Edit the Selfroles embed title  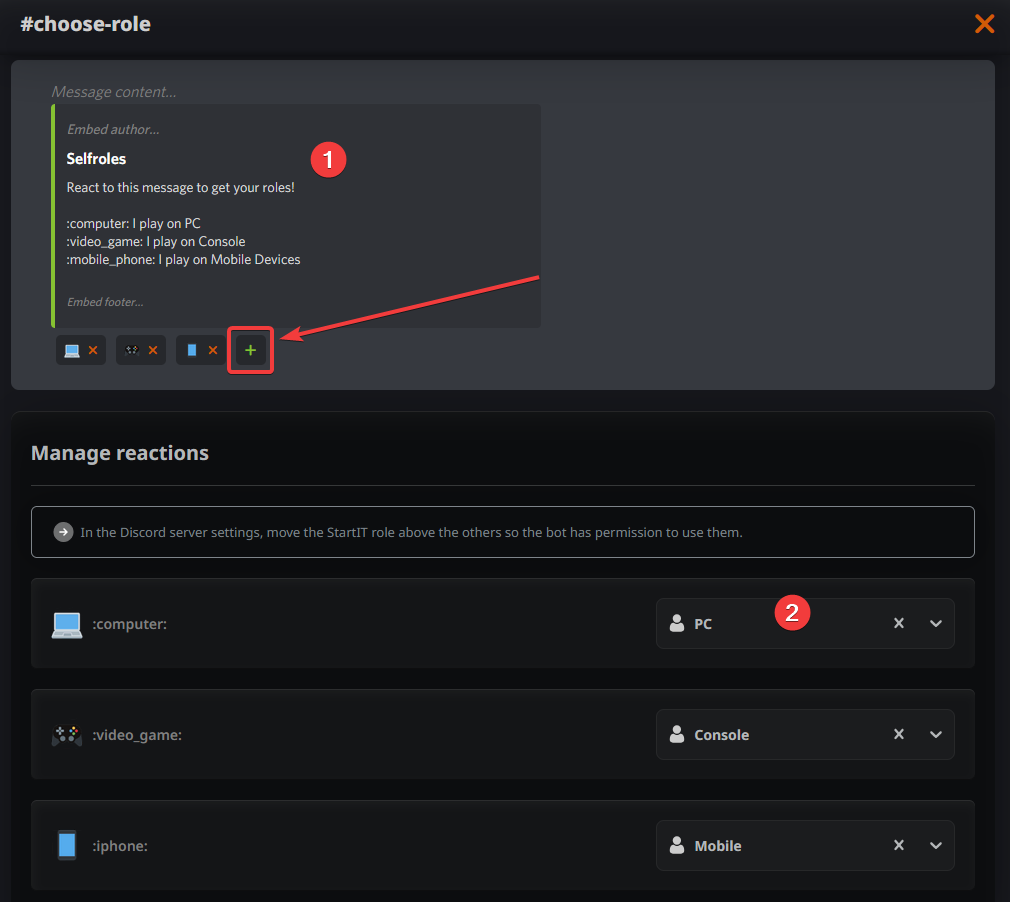(96, 159)
